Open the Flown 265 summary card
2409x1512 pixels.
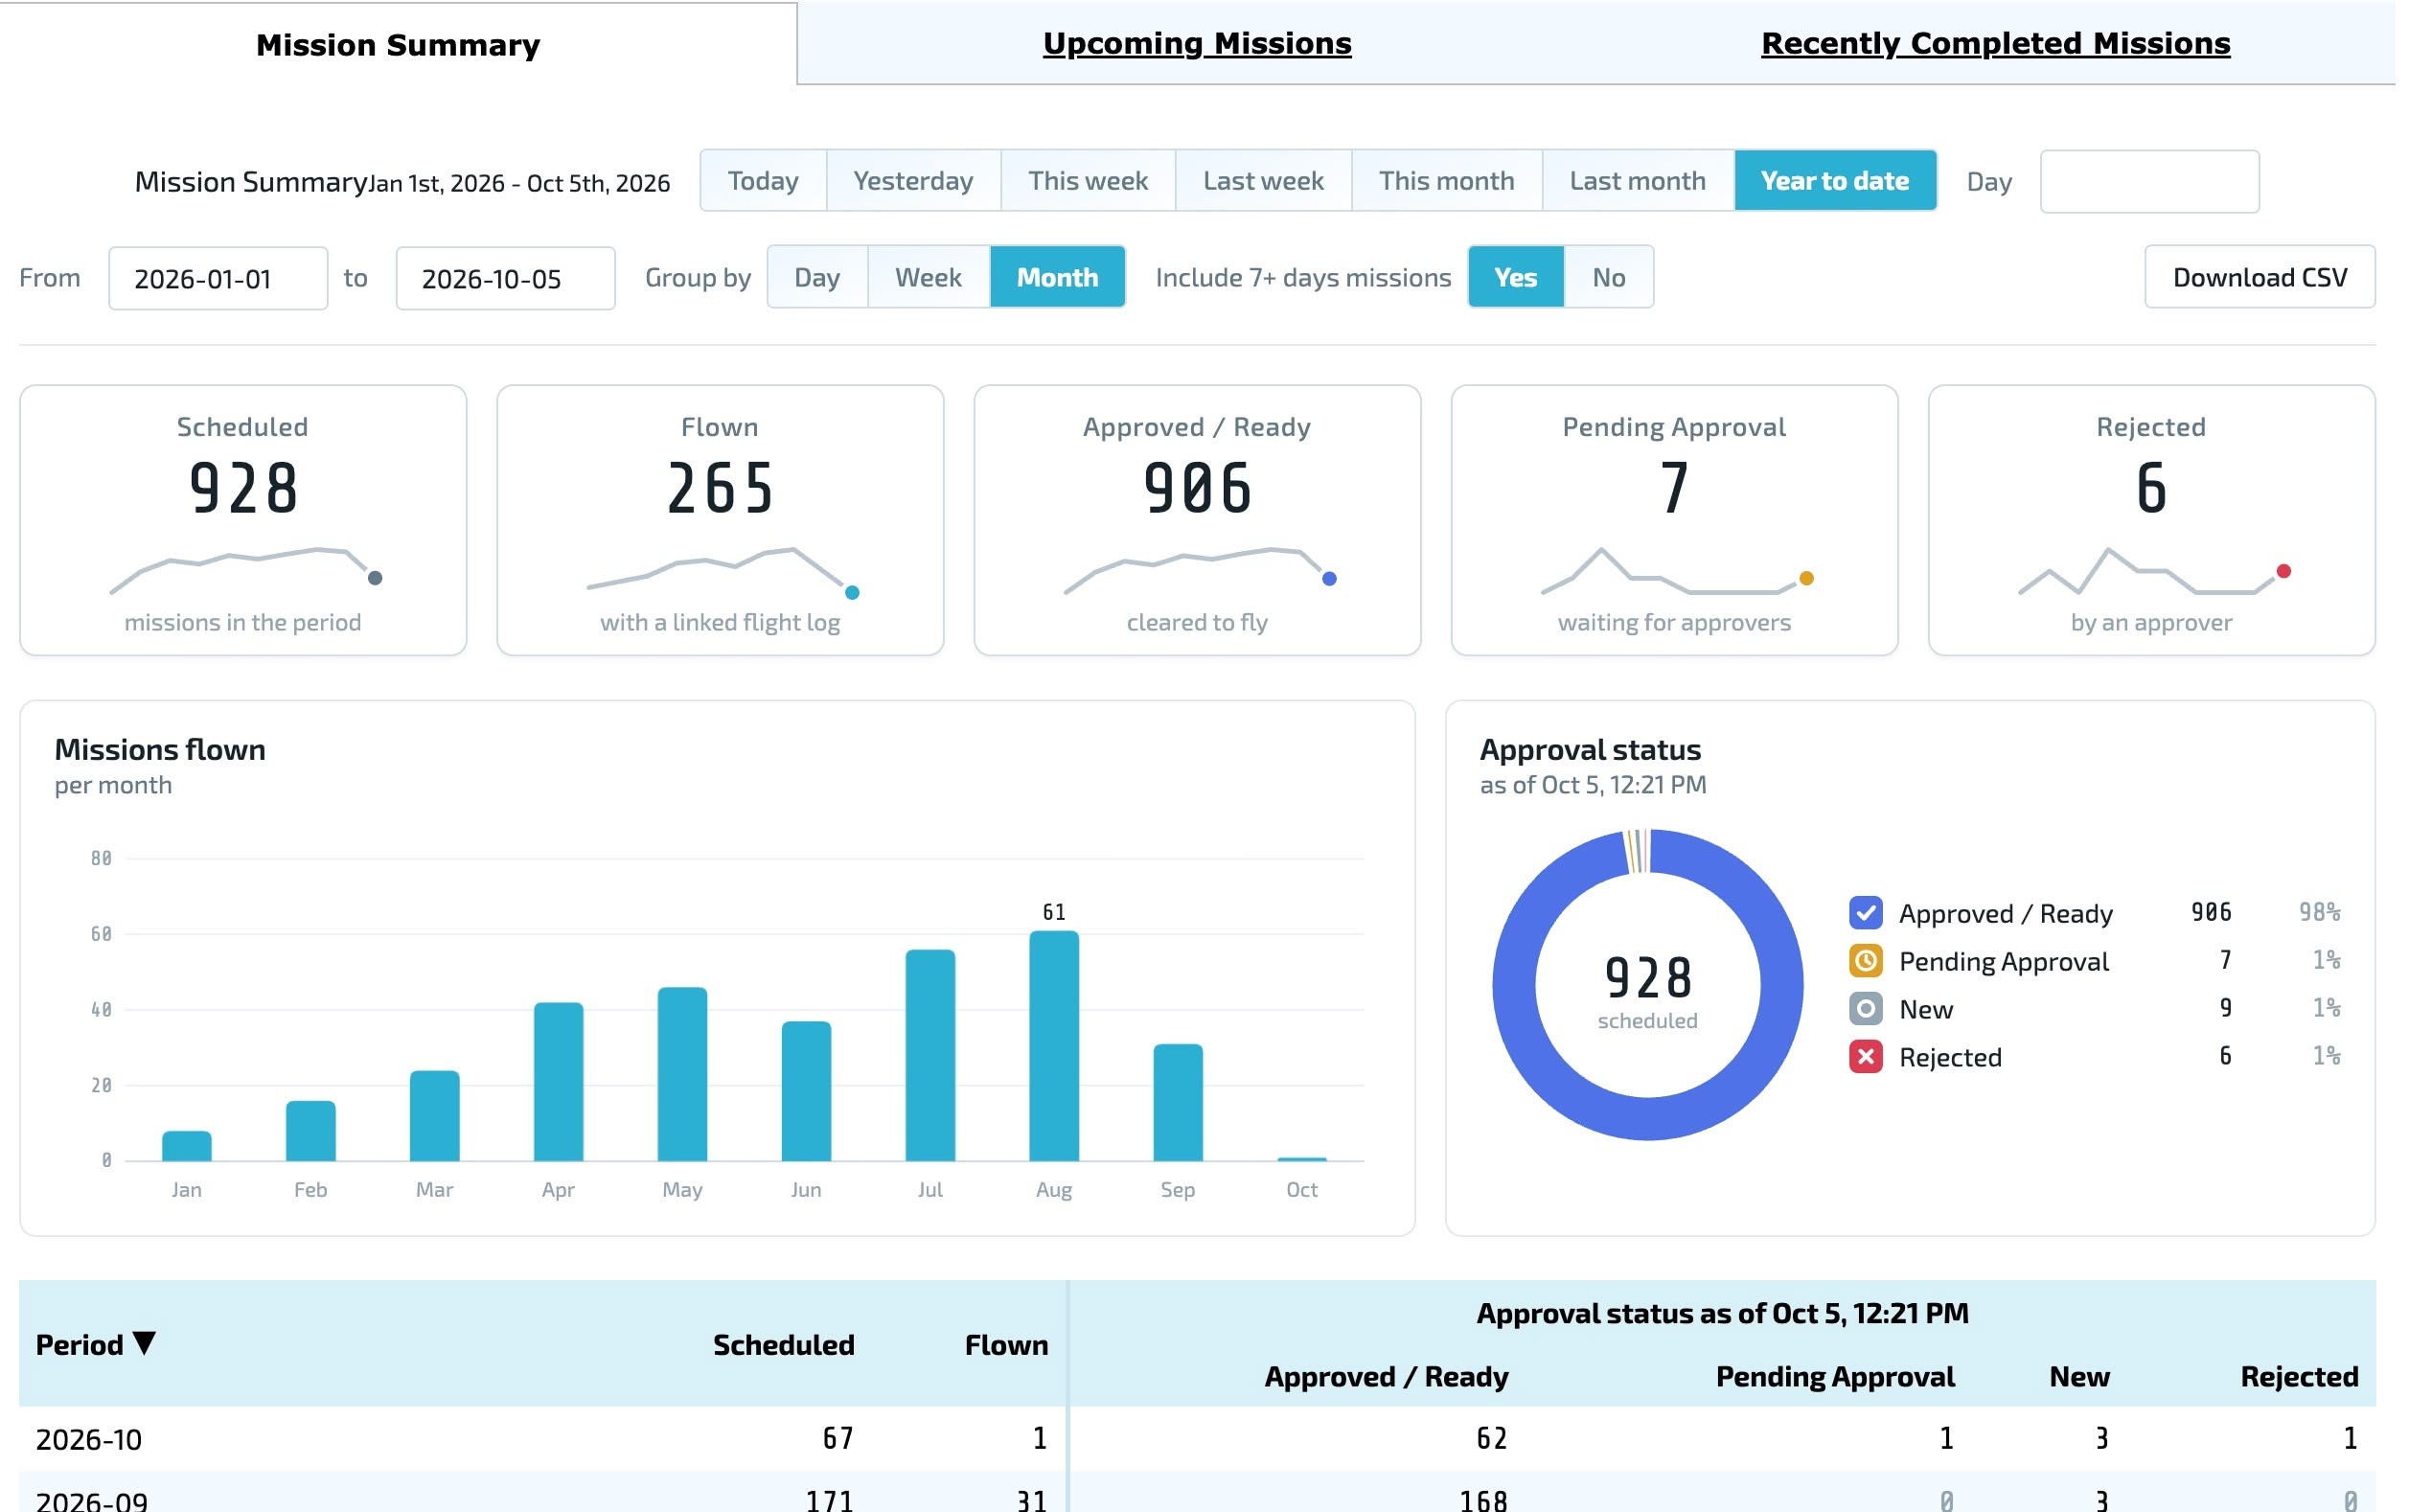click(720, 520)
